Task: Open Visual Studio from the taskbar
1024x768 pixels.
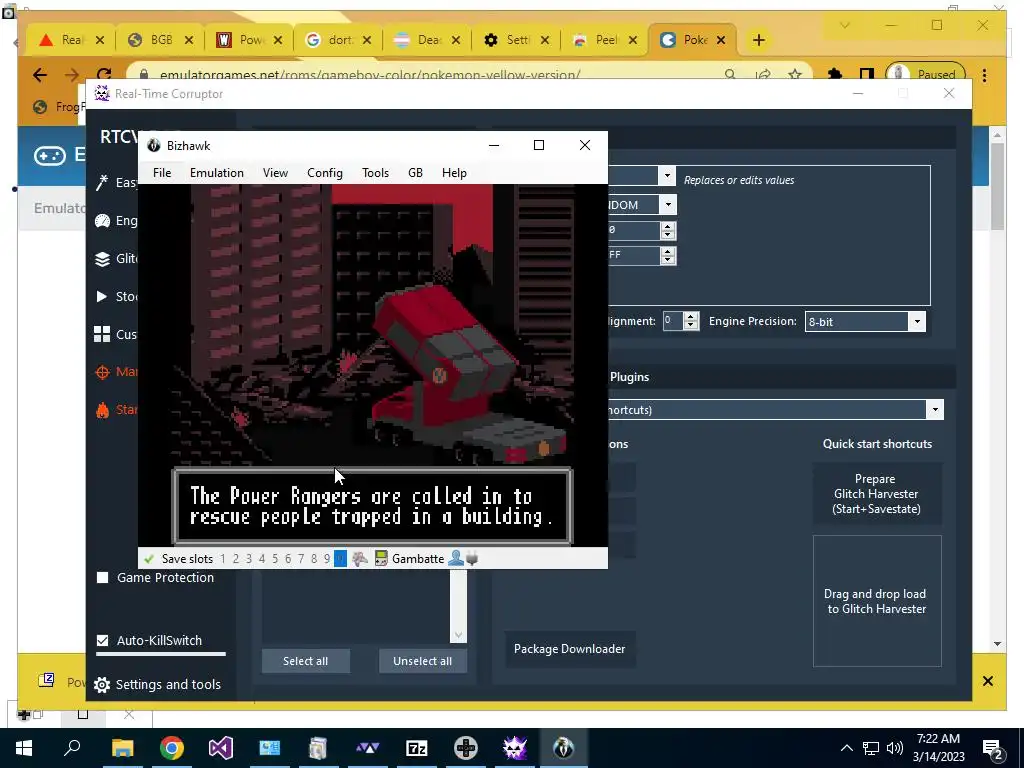Action: pos(221,748)
